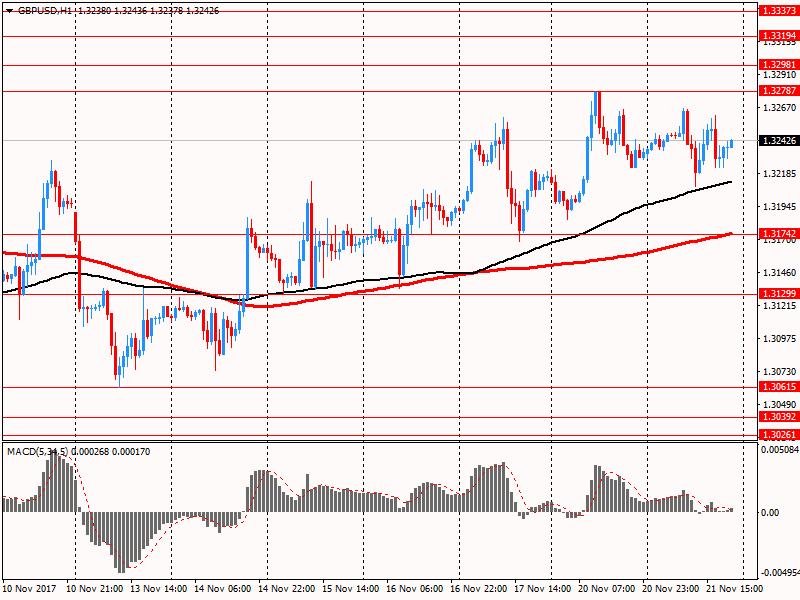Select the 20 Nov 23:00 time label

coord(670,589)
